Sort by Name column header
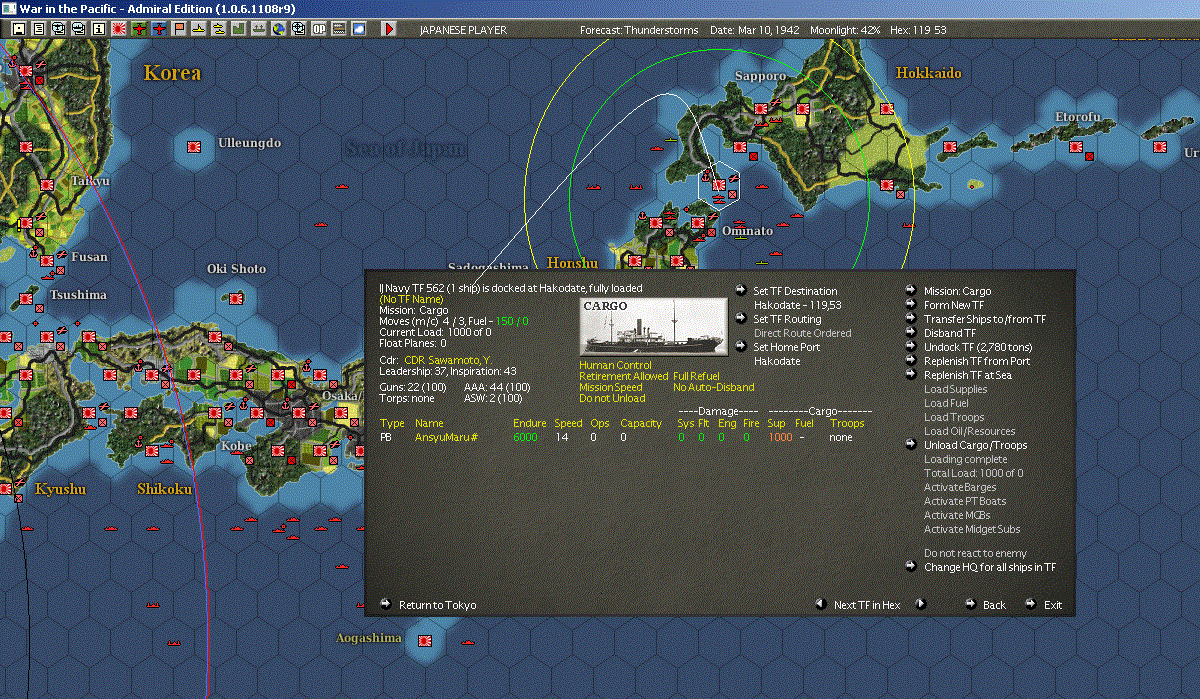The width and height of the screenshot is (1200, 699). (428, 423)
